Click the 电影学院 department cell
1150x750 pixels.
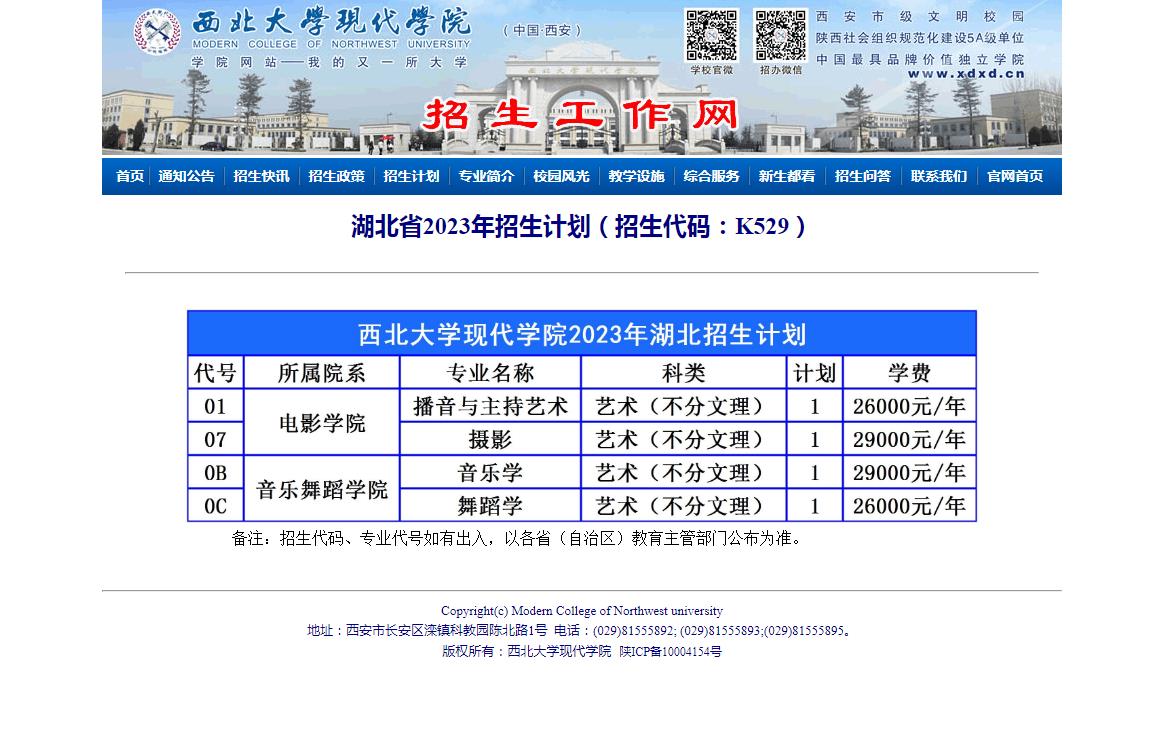pyautogui.click(x=321, y=423)
